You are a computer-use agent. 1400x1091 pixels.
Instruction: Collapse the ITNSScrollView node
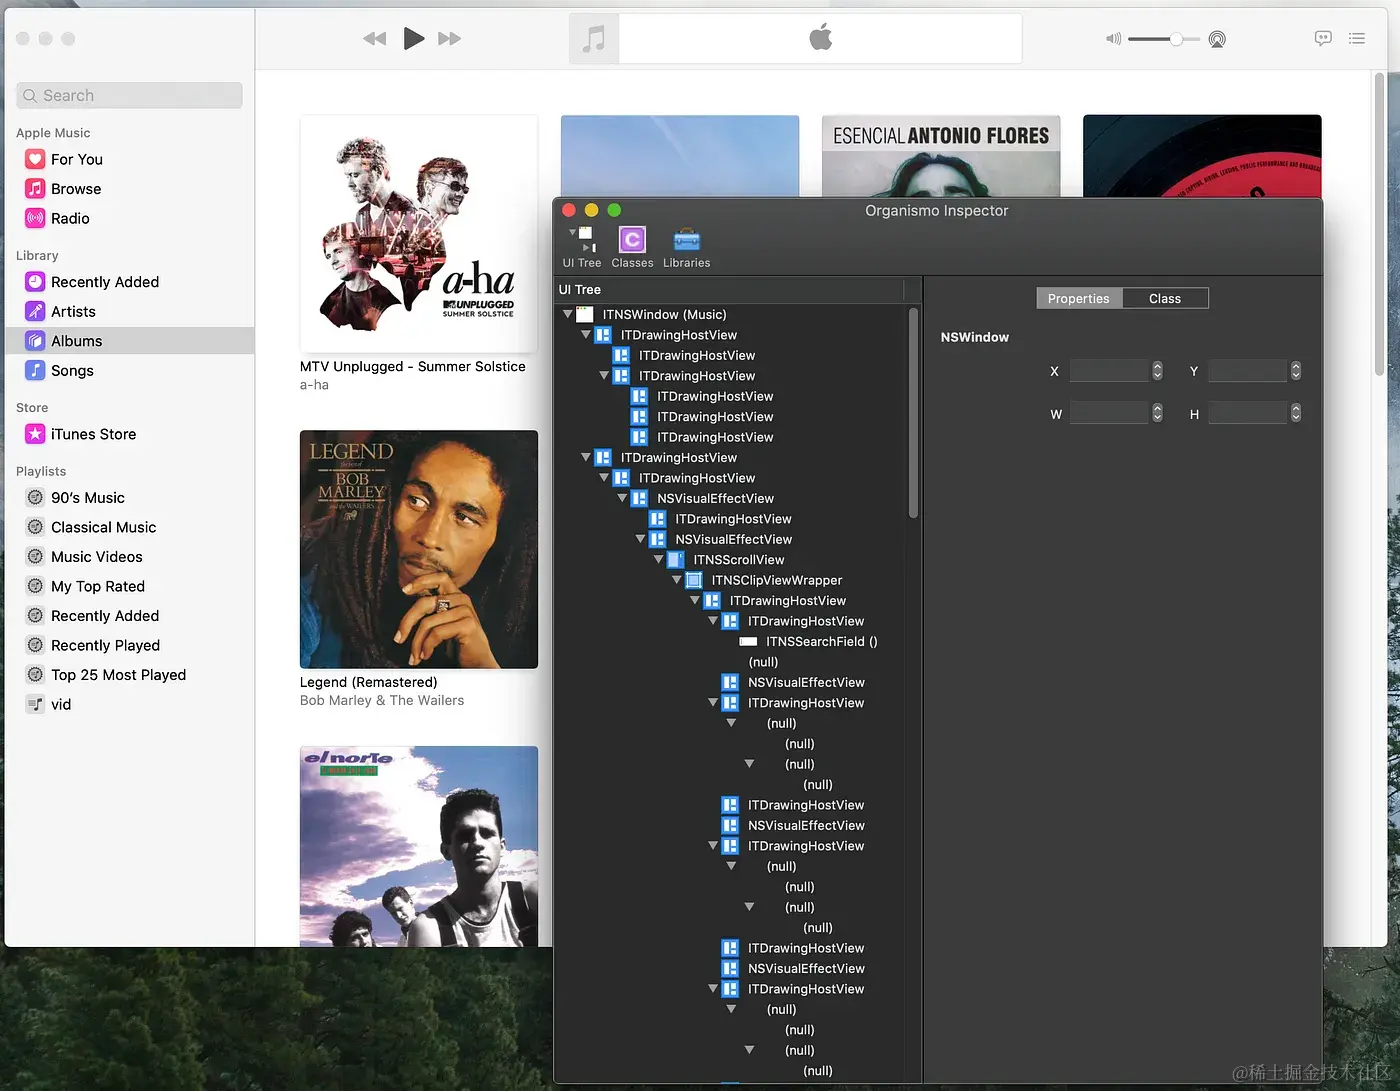tap(659, 560)
